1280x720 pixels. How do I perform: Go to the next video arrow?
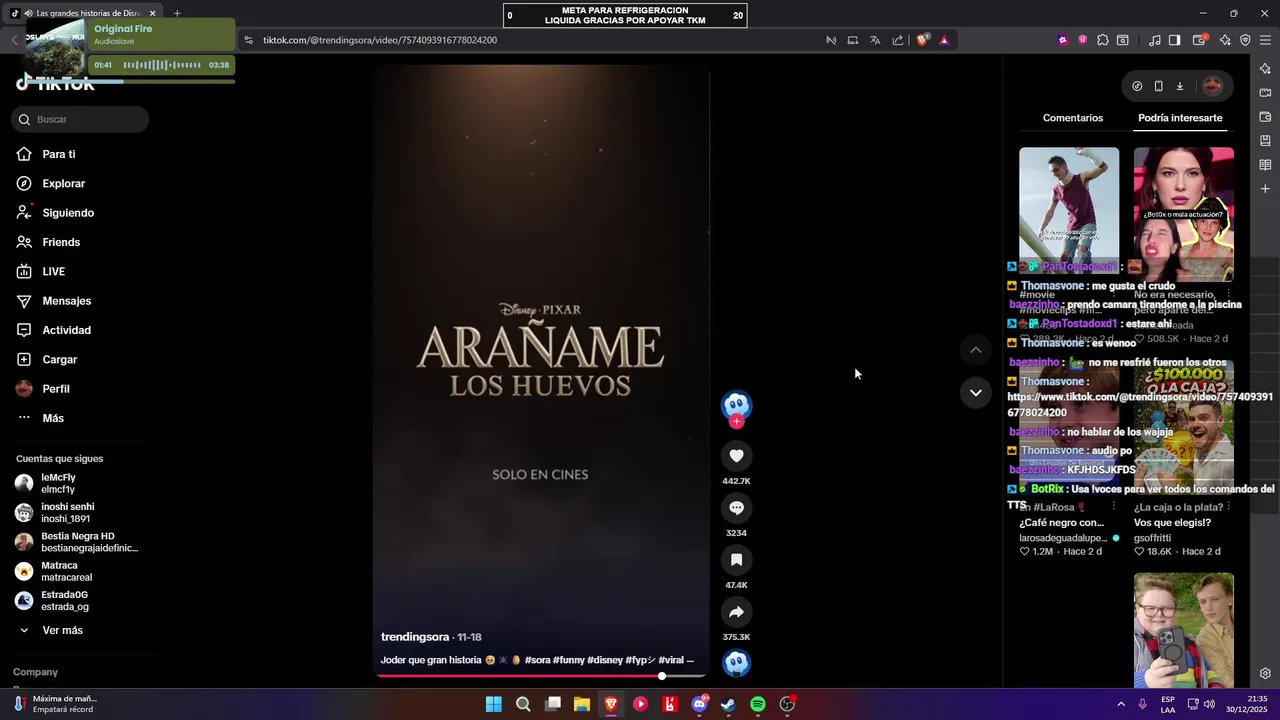point(976,392)
